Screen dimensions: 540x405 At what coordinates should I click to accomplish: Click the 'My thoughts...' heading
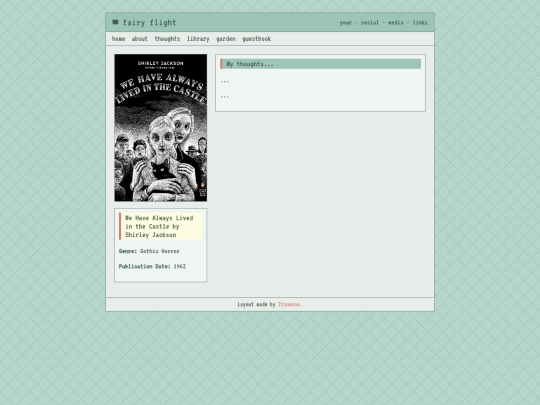pos(321,64)
